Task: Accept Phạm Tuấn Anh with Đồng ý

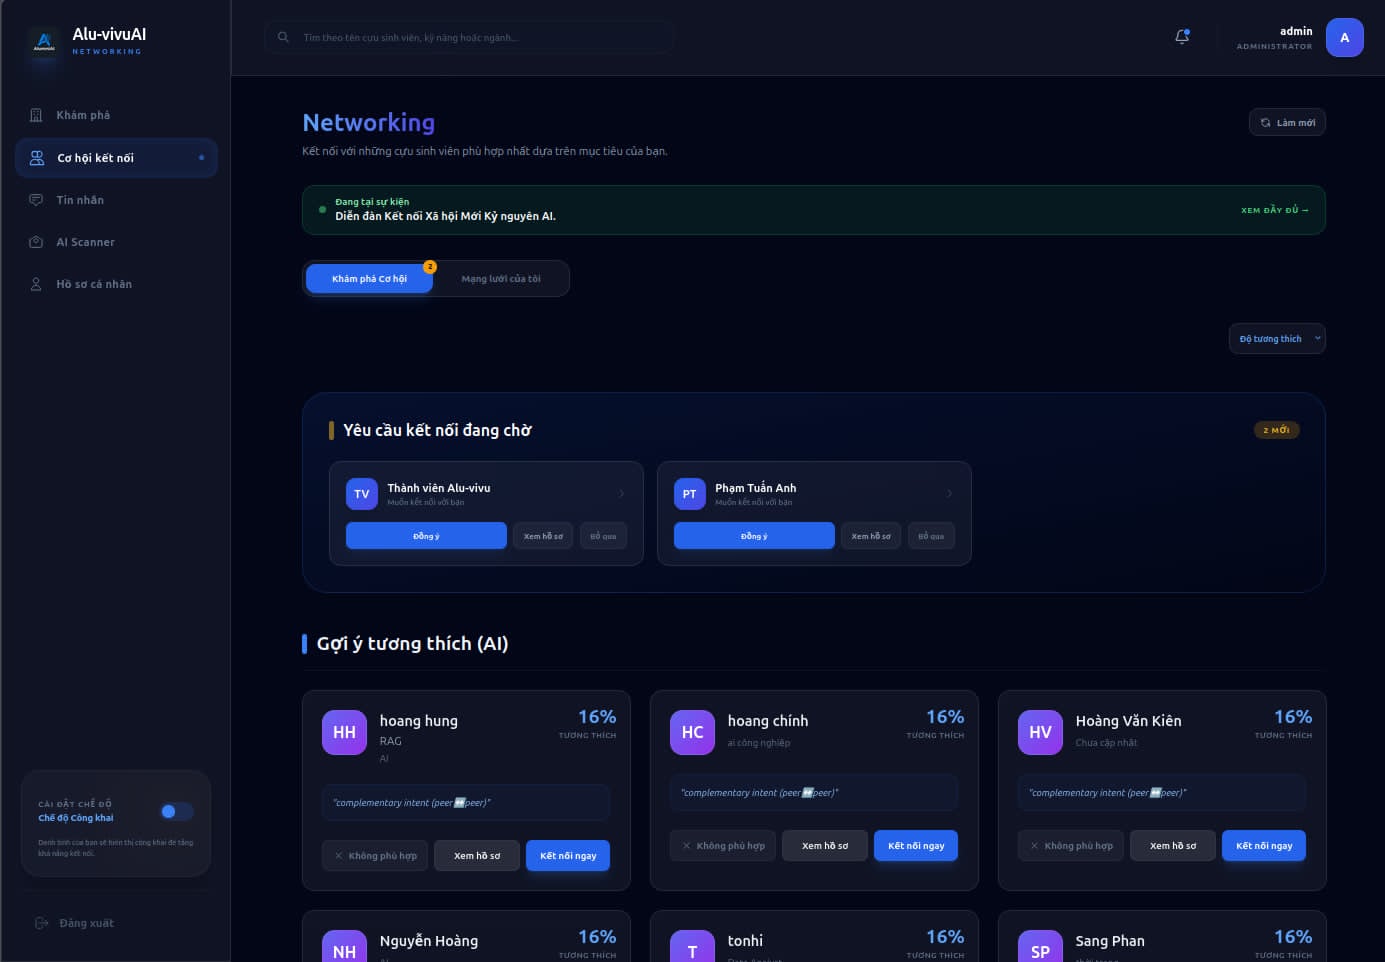Action: click(754, 536)
